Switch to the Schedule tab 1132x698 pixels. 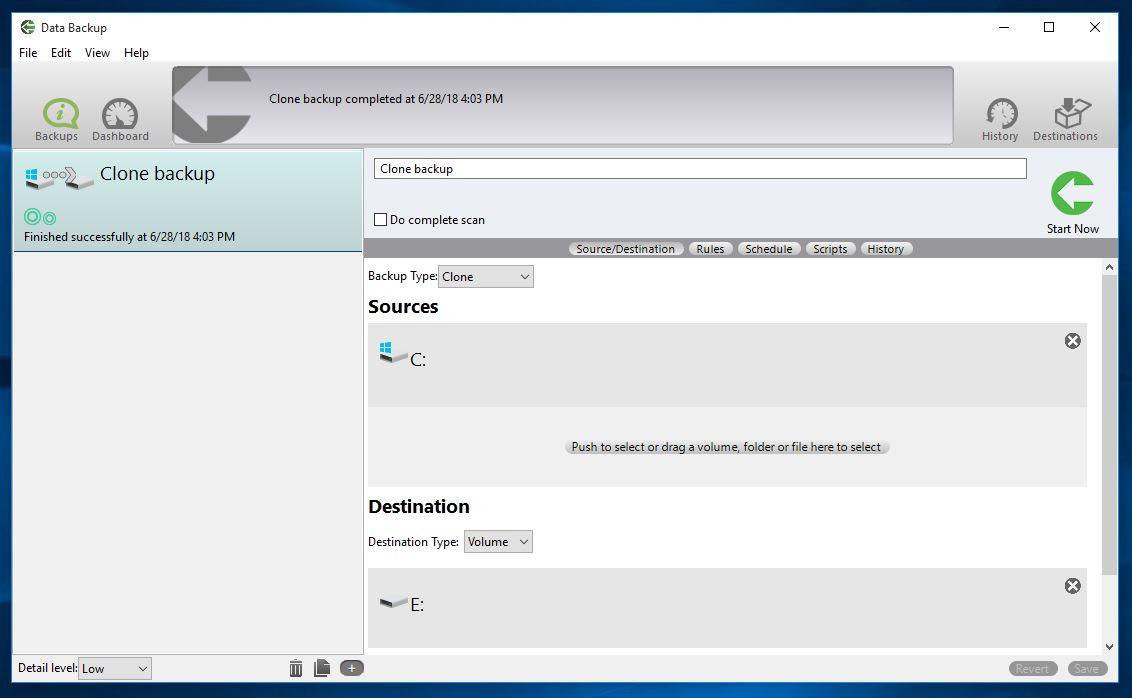pyautogui.click(x=768, y=249)
